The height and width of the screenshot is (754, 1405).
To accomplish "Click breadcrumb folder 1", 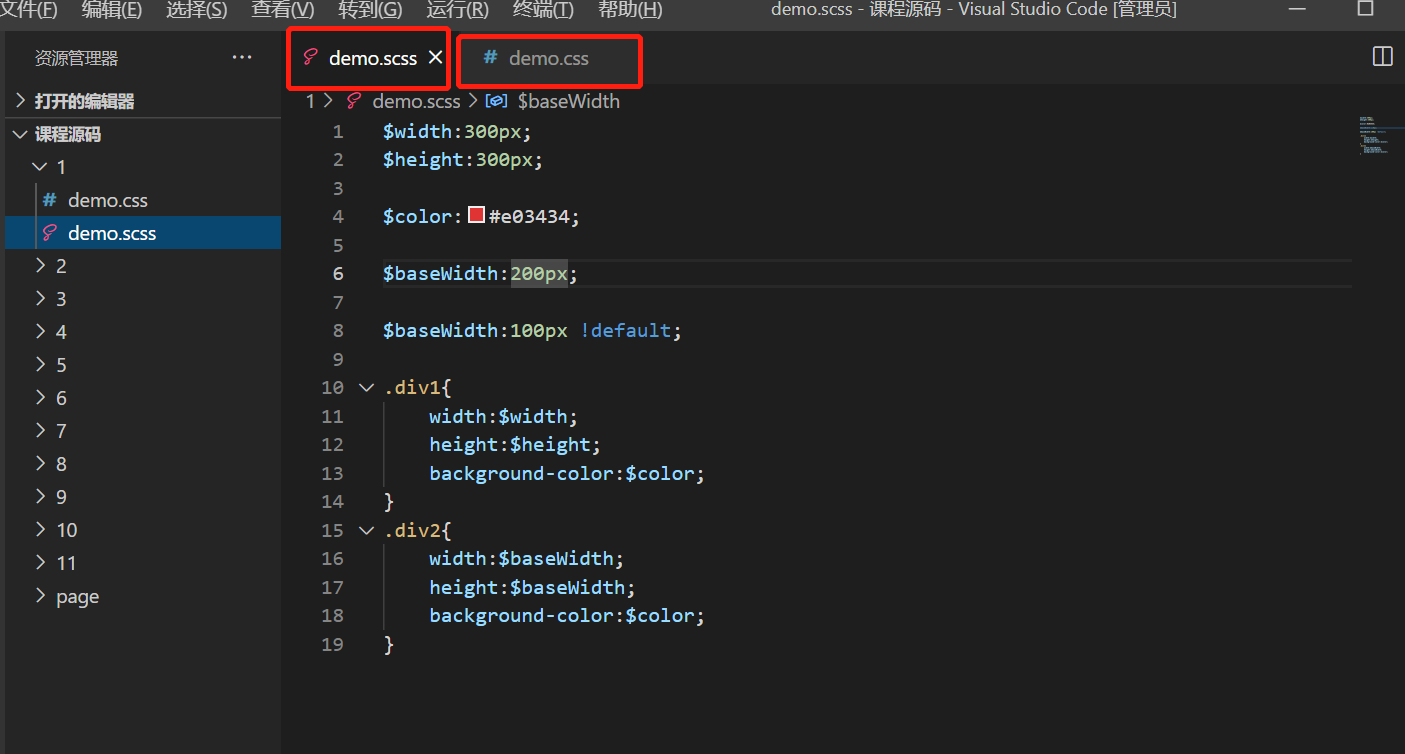I will [311, 101].
